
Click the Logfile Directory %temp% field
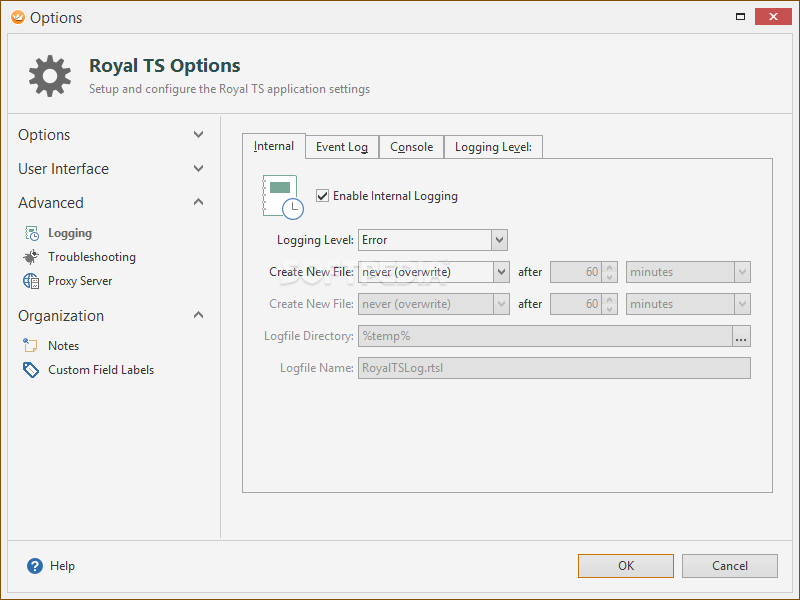point(545,336)
